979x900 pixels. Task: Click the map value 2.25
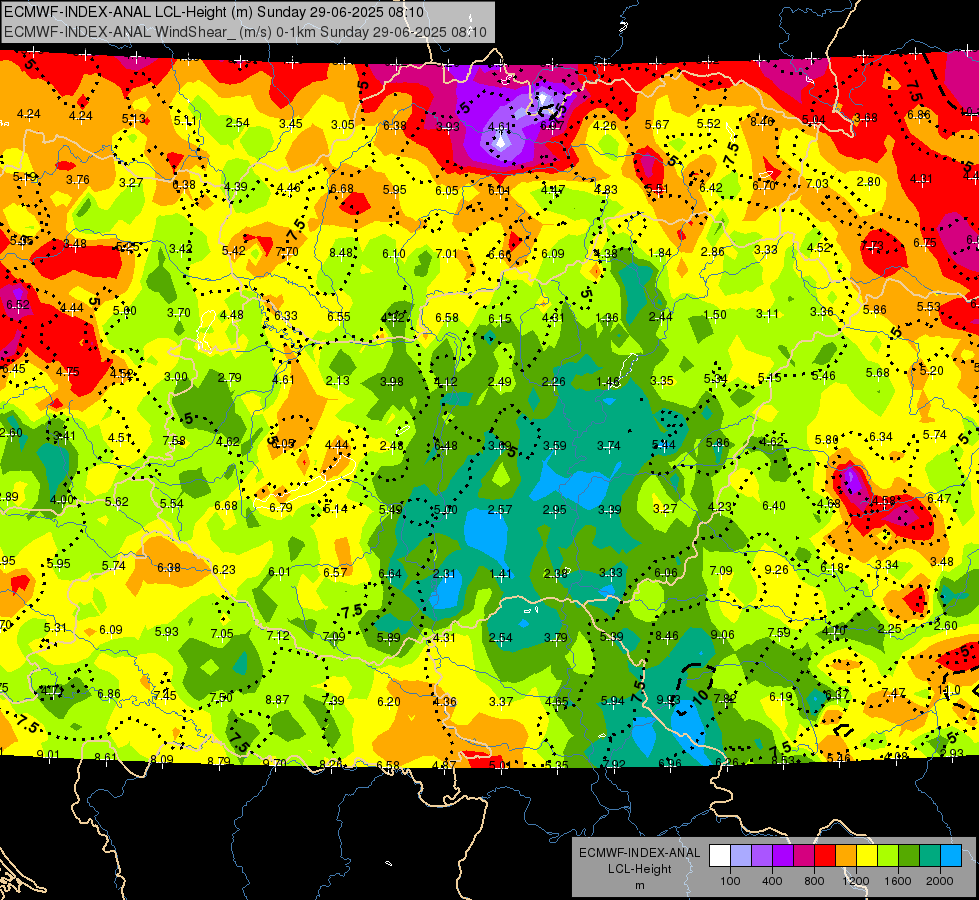click(x=889, y=628)
